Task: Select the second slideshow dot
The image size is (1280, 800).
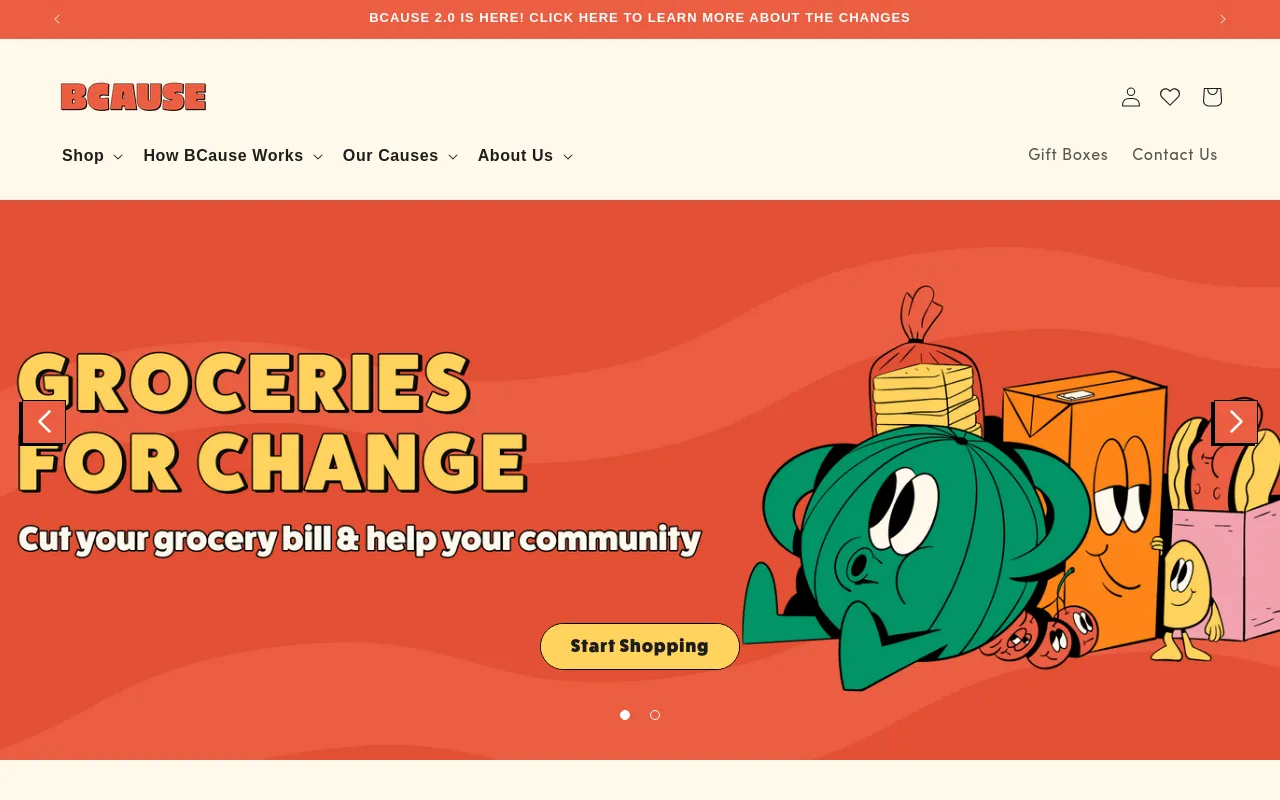Action: pyautogui.click(x=655, y=715)
